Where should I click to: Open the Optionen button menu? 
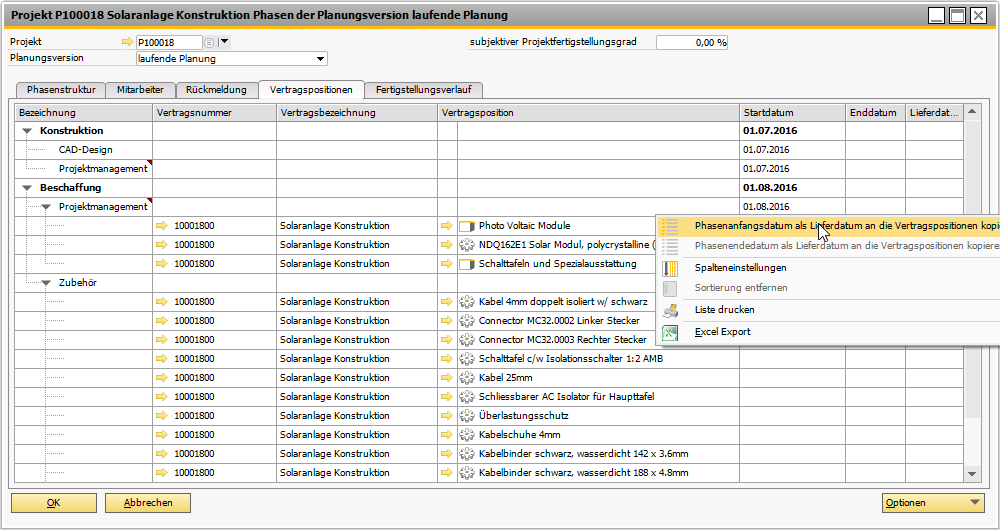click(x=933, y=503)
